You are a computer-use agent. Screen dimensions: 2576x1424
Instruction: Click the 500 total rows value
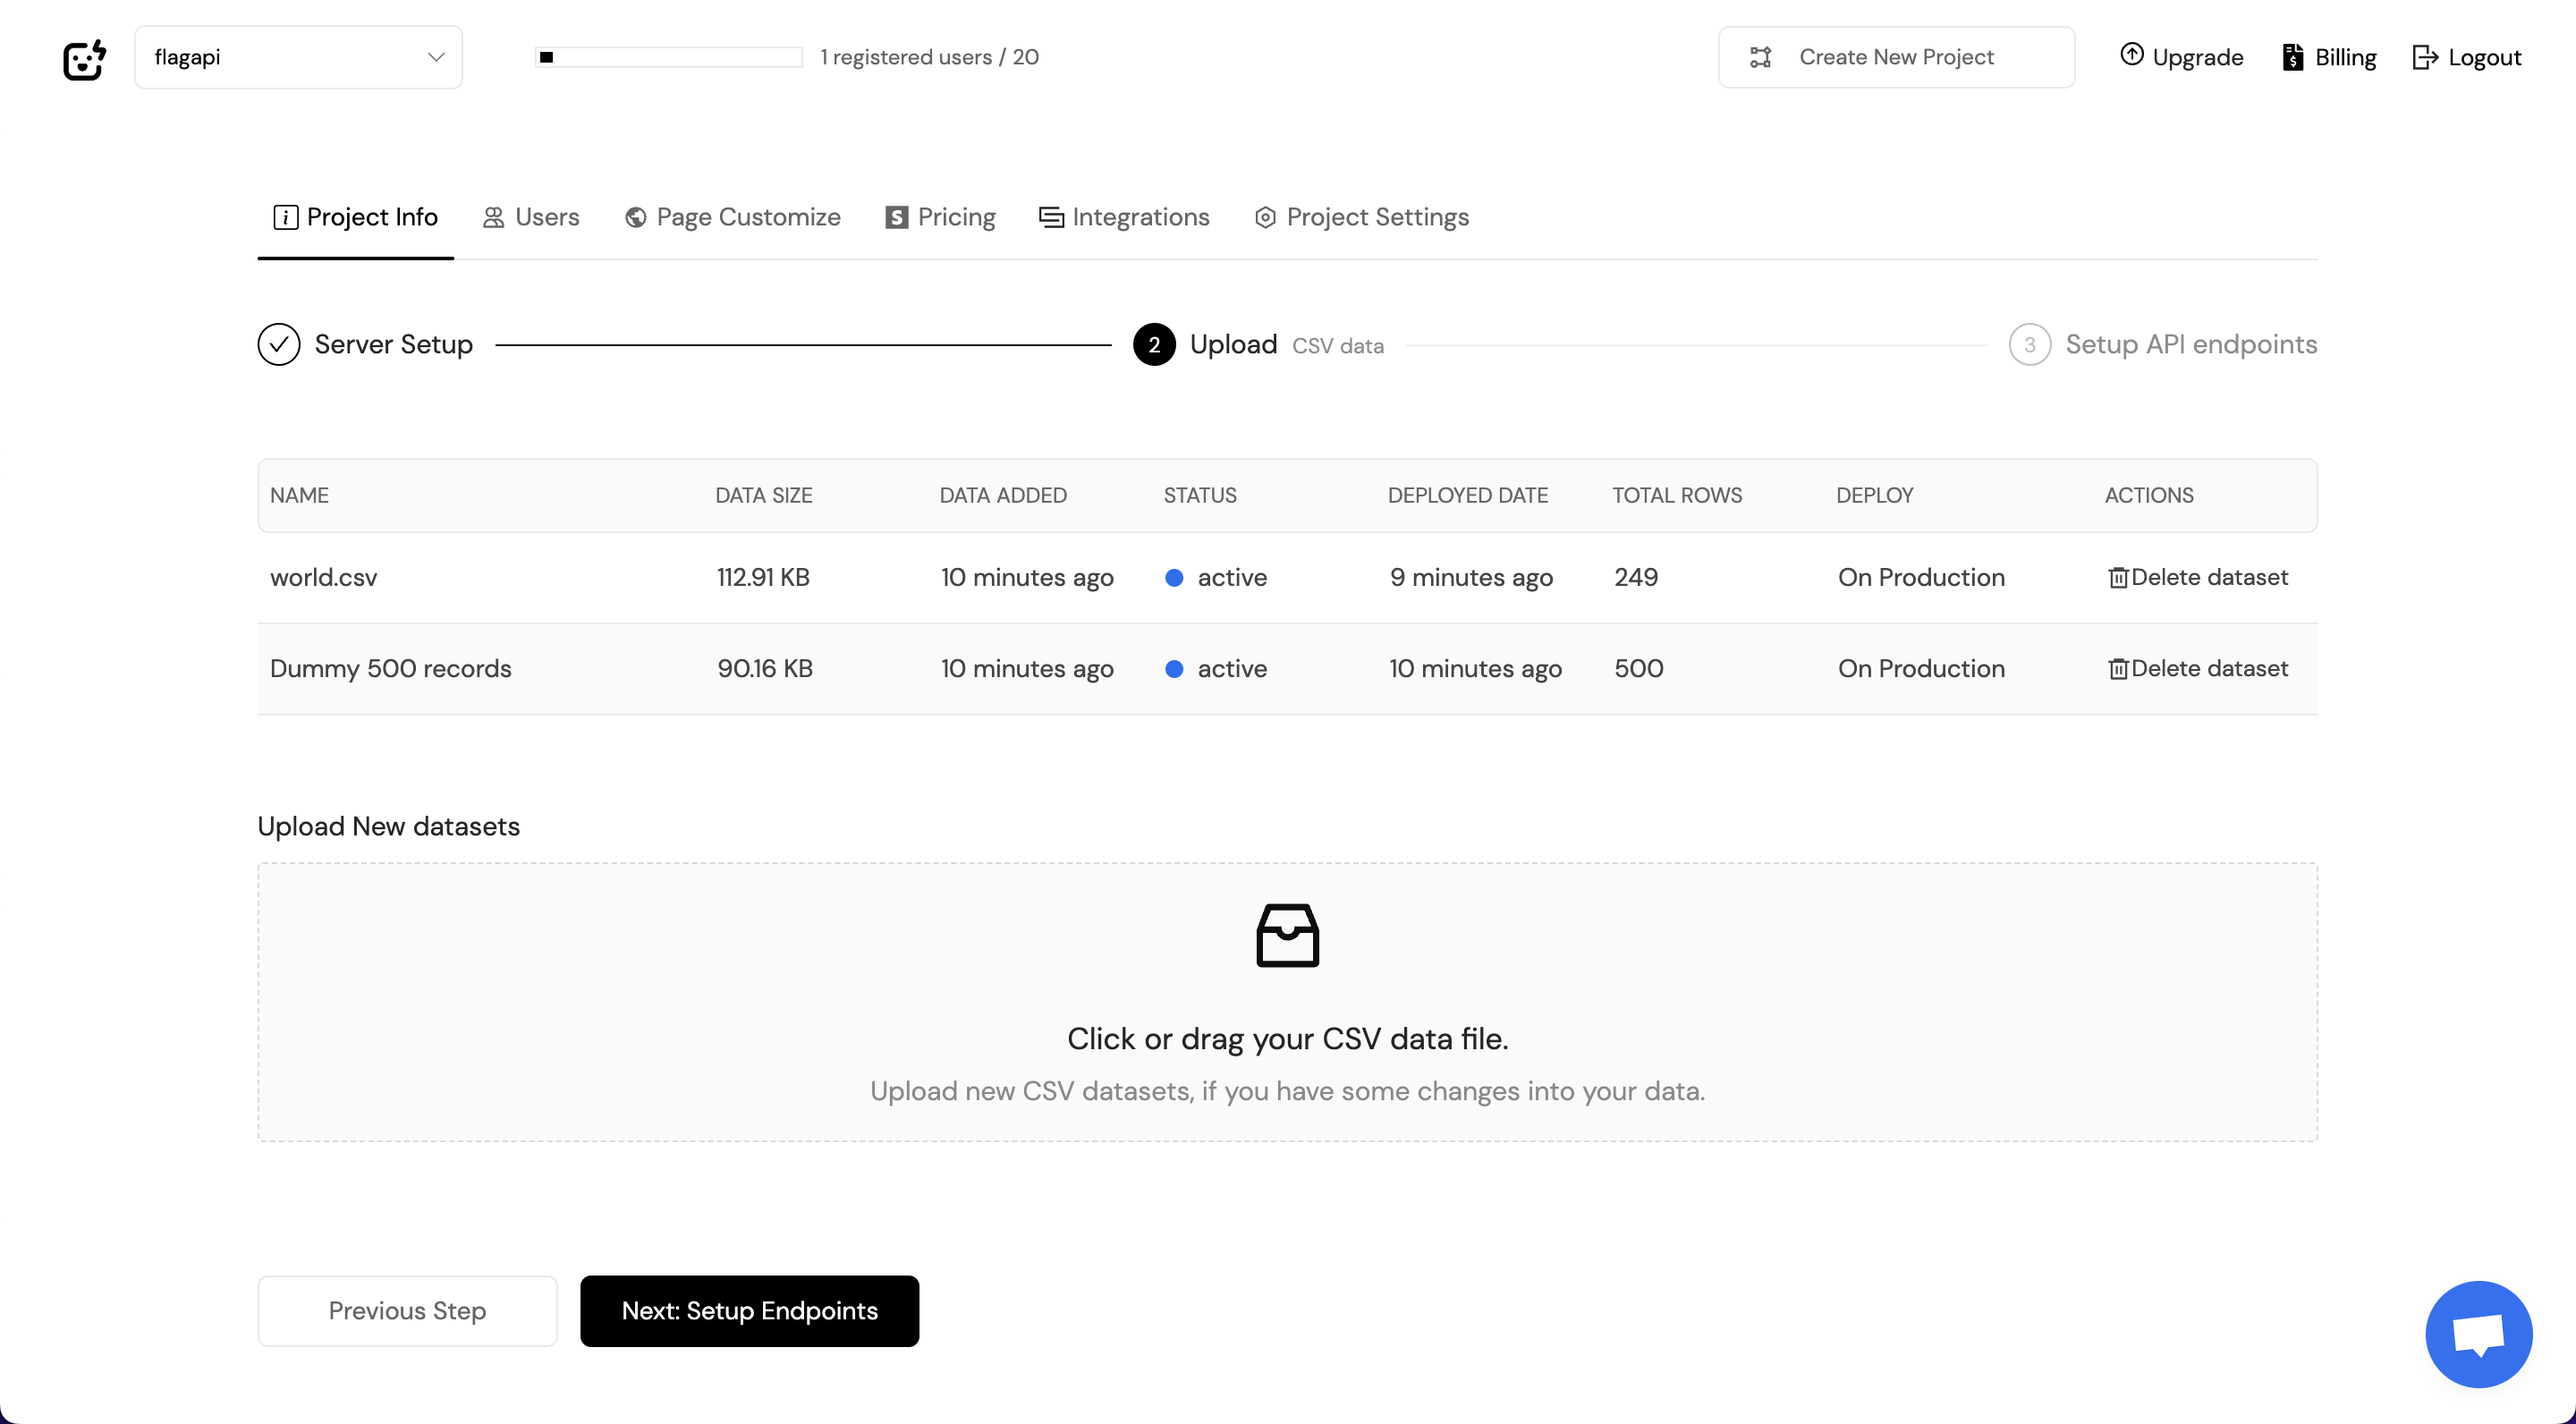pyautogui.click(x=1638, y=668)
